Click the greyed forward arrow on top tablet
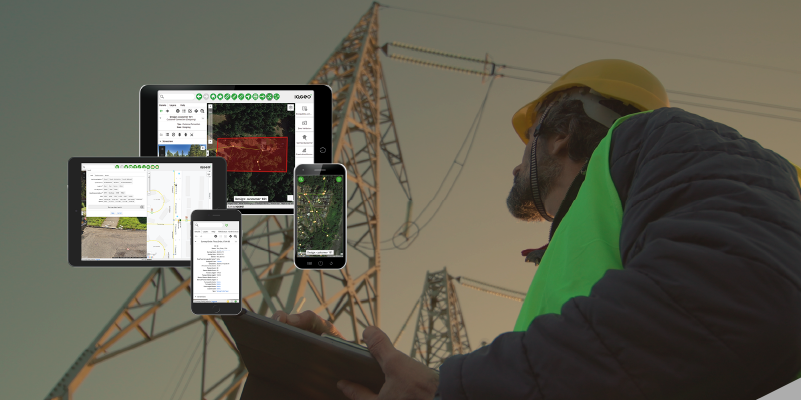 tap(206, 97)
